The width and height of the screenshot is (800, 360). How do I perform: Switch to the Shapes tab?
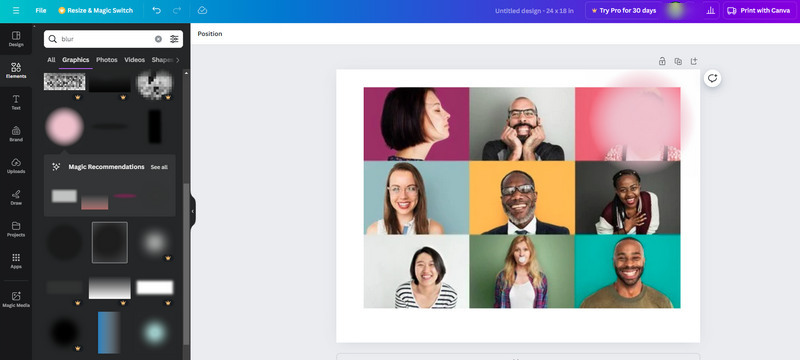tap(162, 60)
